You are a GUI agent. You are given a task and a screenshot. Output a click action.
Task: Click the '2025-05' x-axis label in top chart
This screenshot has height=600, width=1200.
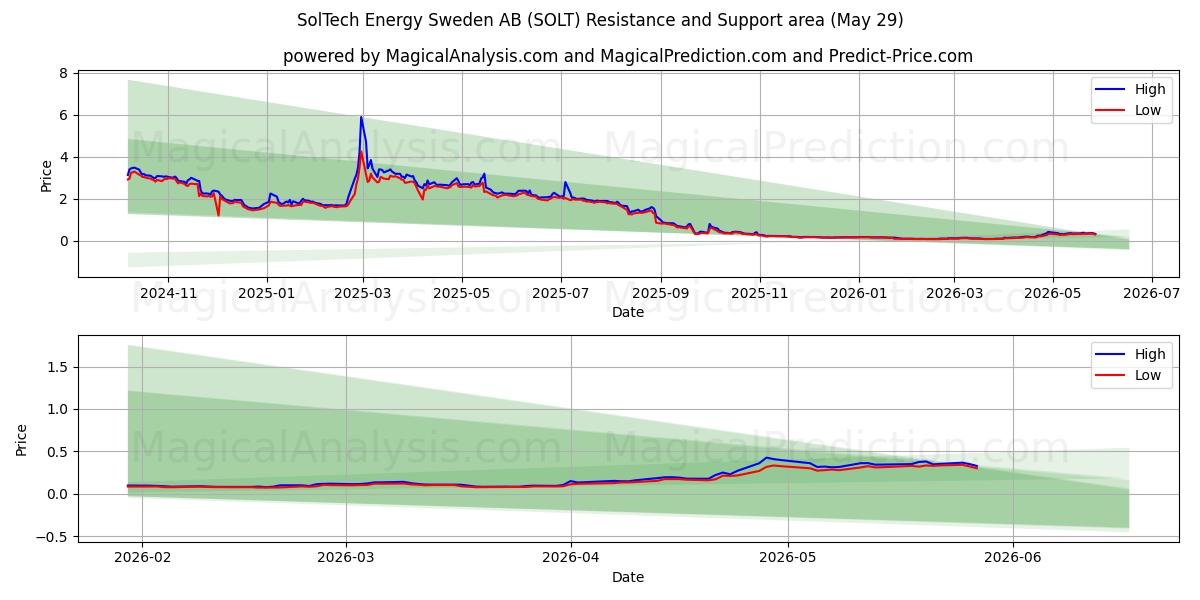(x=461, y=293)
